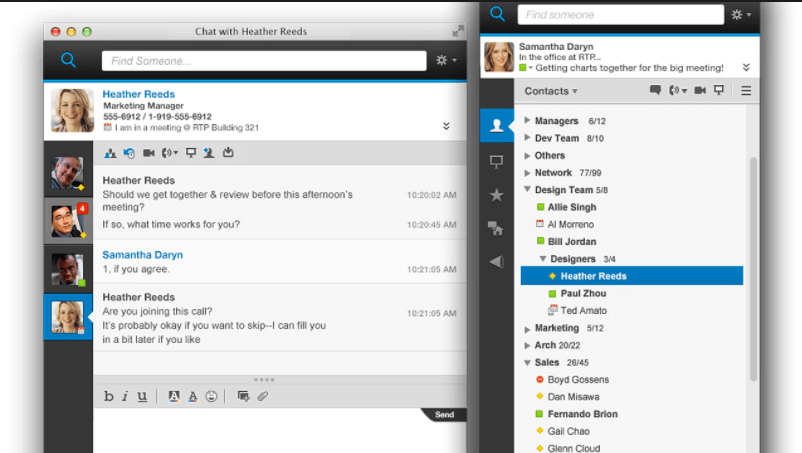Viewport: 802px width, 453px height.
Task: Open the hamburger list menu in contacts
Action: [746, 90]
